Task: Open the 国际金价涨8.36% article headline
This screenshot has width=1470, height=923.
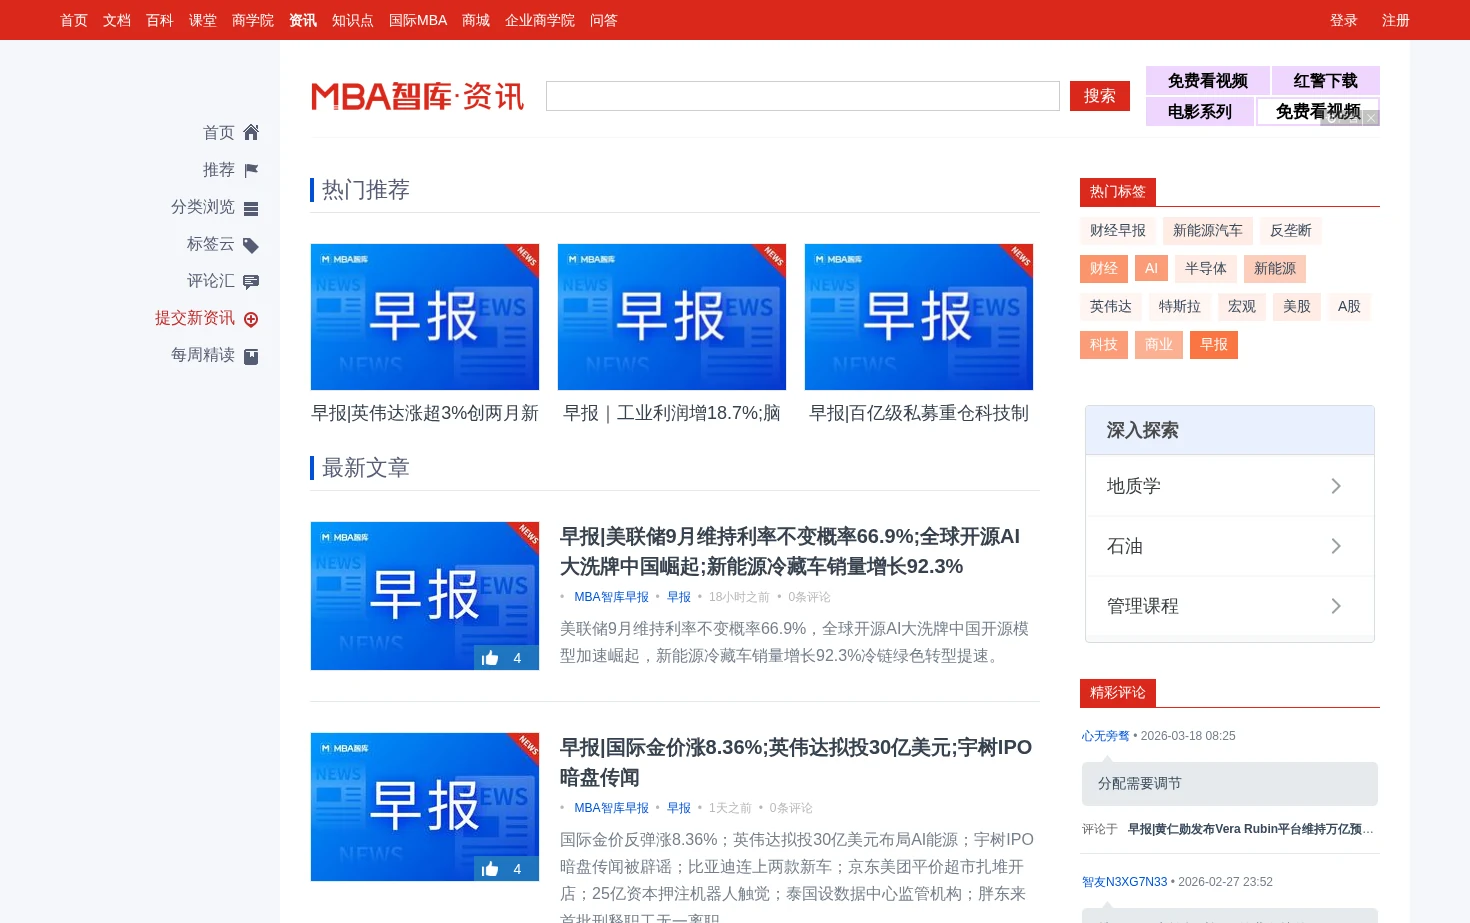Action: 796,762
